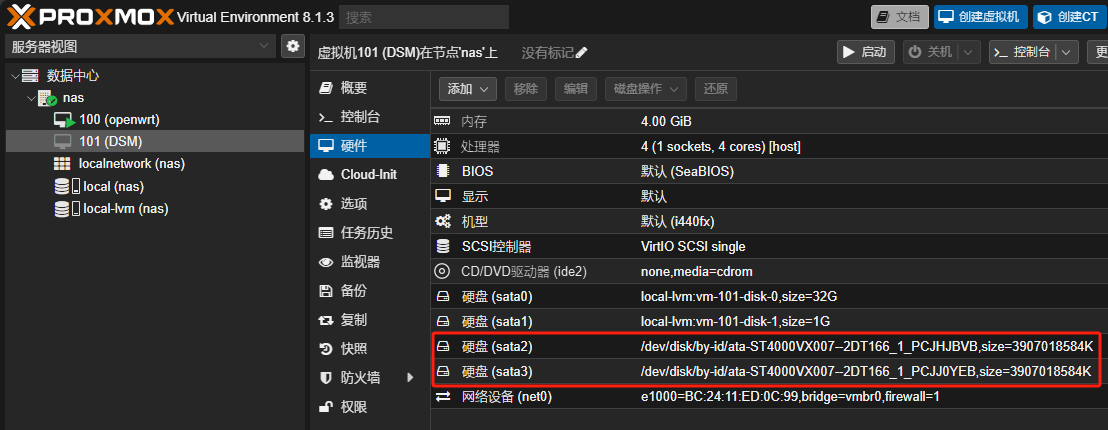
Task: Click the 启动 start button
Action: 866,52
